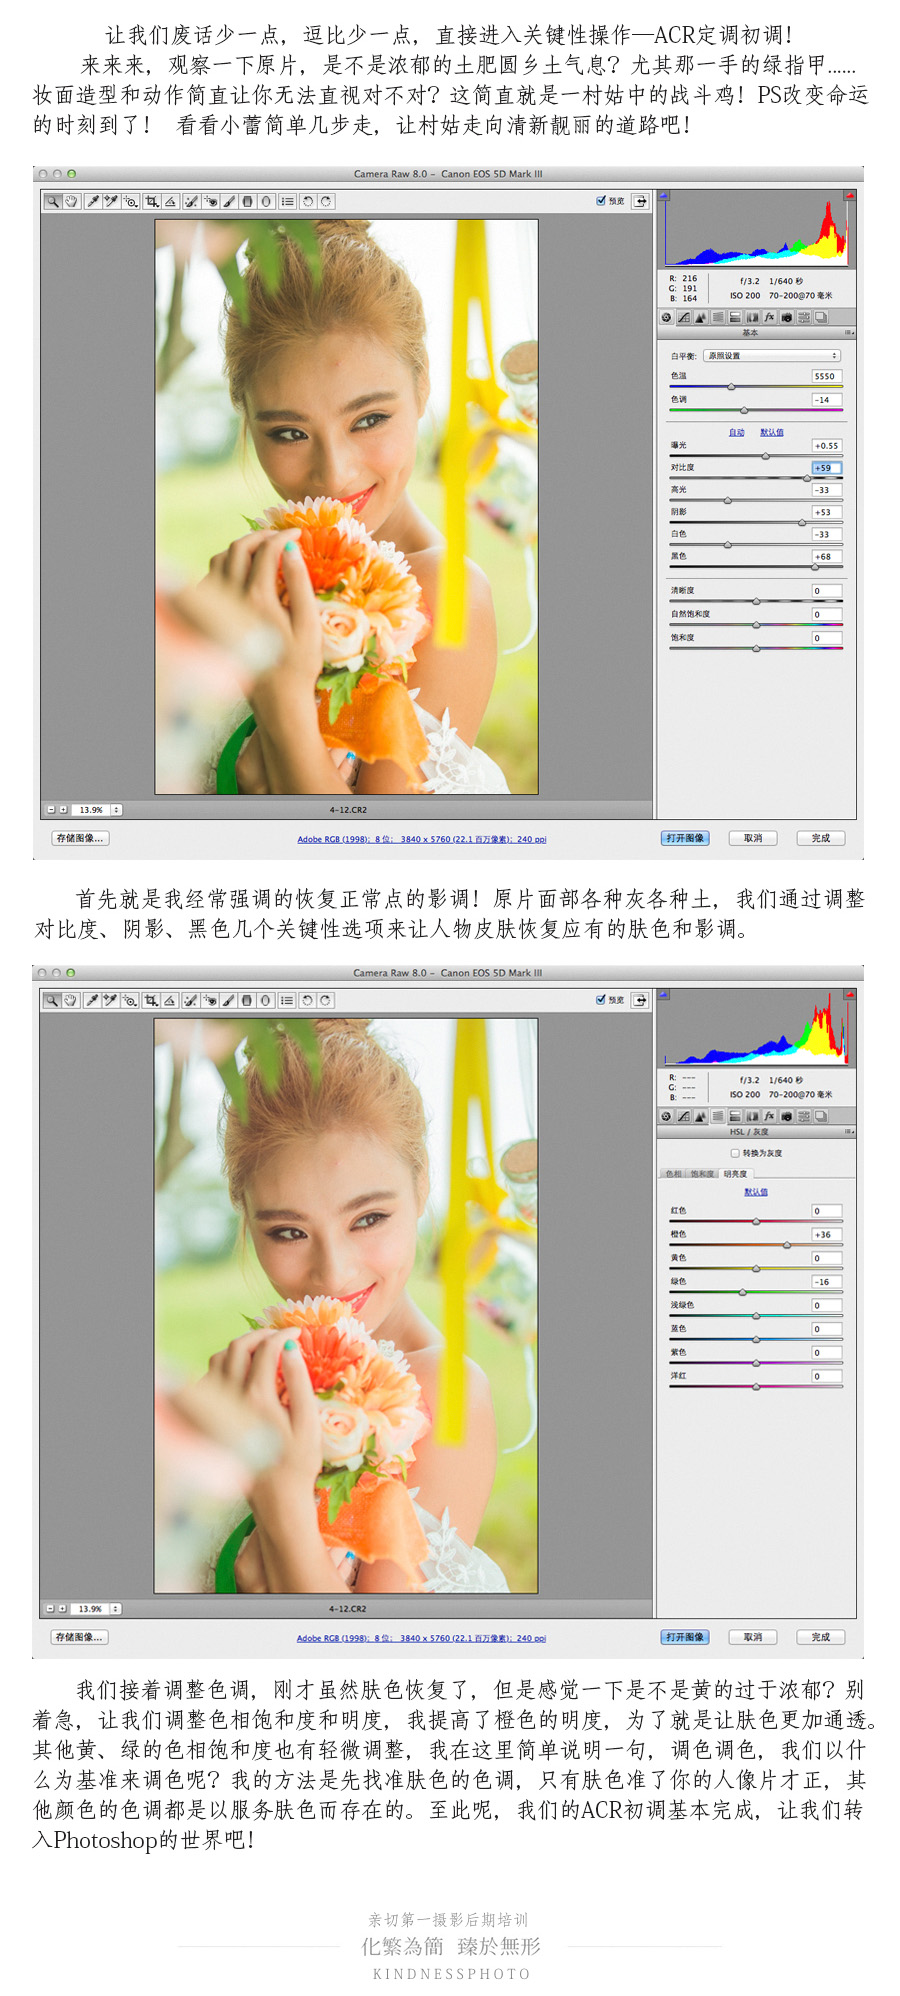Open HSL / 灰度 panel flyout menu

(x=849, y=1132)
